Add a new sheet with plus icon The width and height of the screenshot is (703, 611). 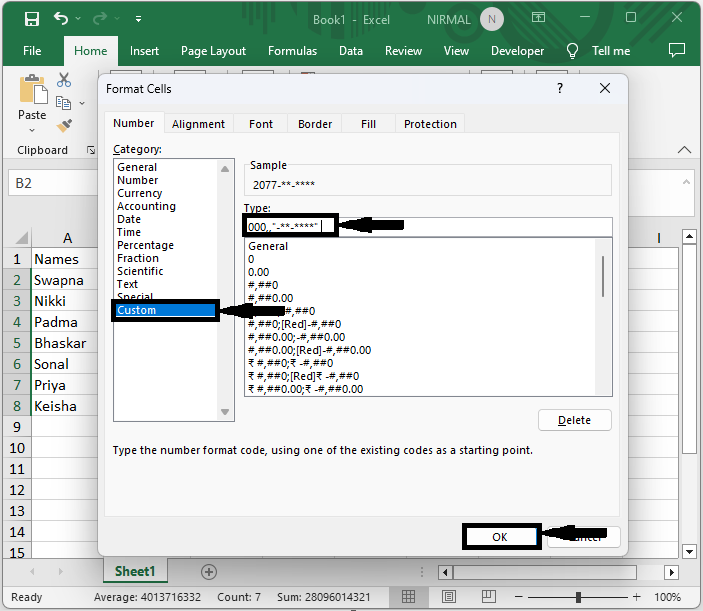[x=208, y=571]
